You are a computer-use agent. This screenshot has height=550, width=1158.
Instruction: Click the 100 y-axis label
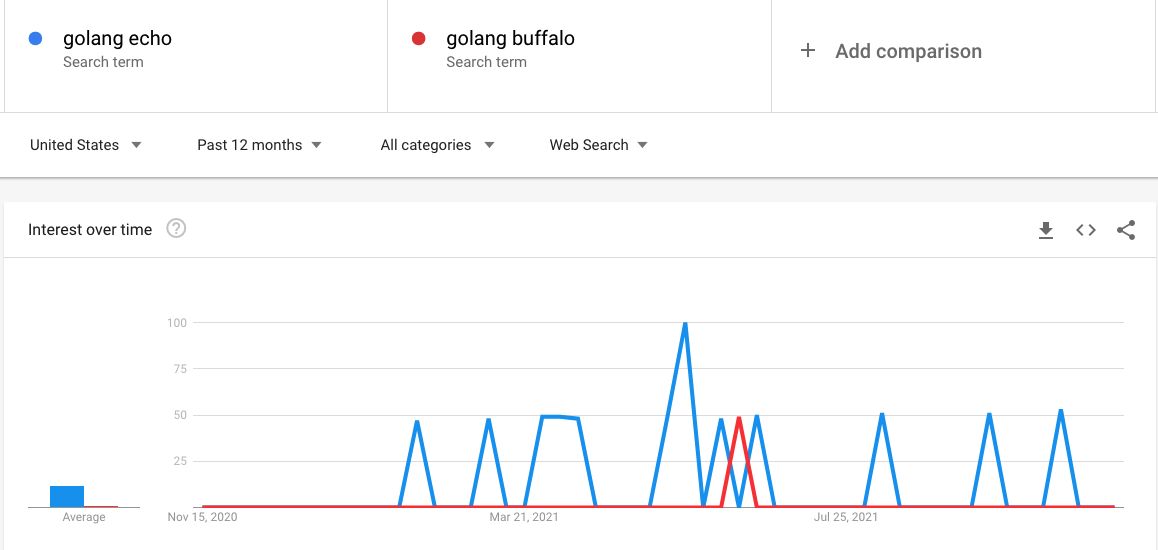pos(177,323)
